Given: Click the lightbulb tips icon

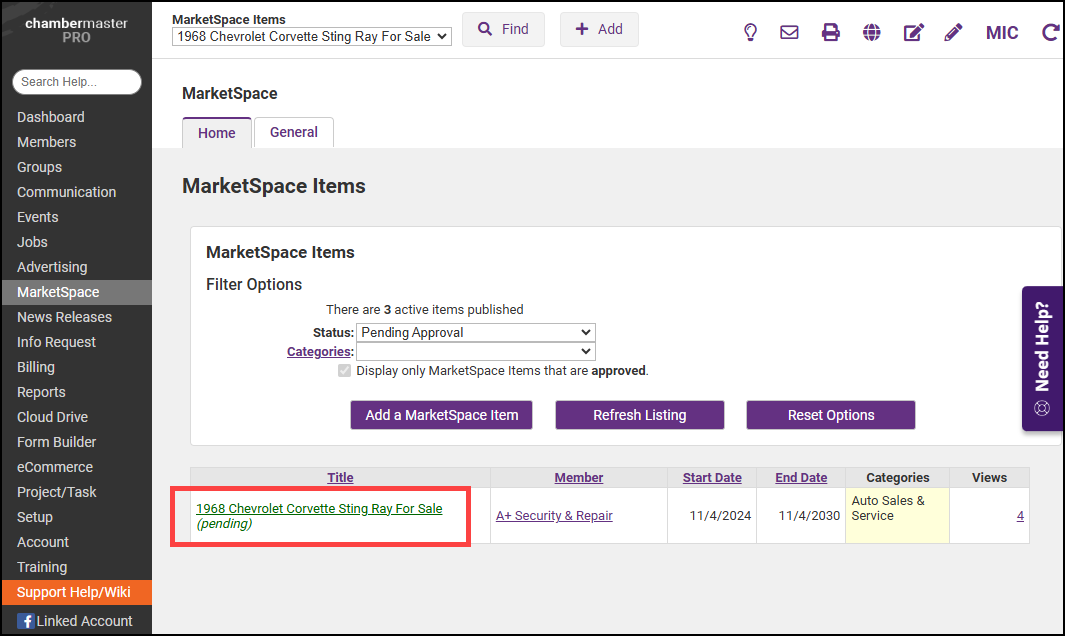Looking at the screenshot, I should click(750, 32).
